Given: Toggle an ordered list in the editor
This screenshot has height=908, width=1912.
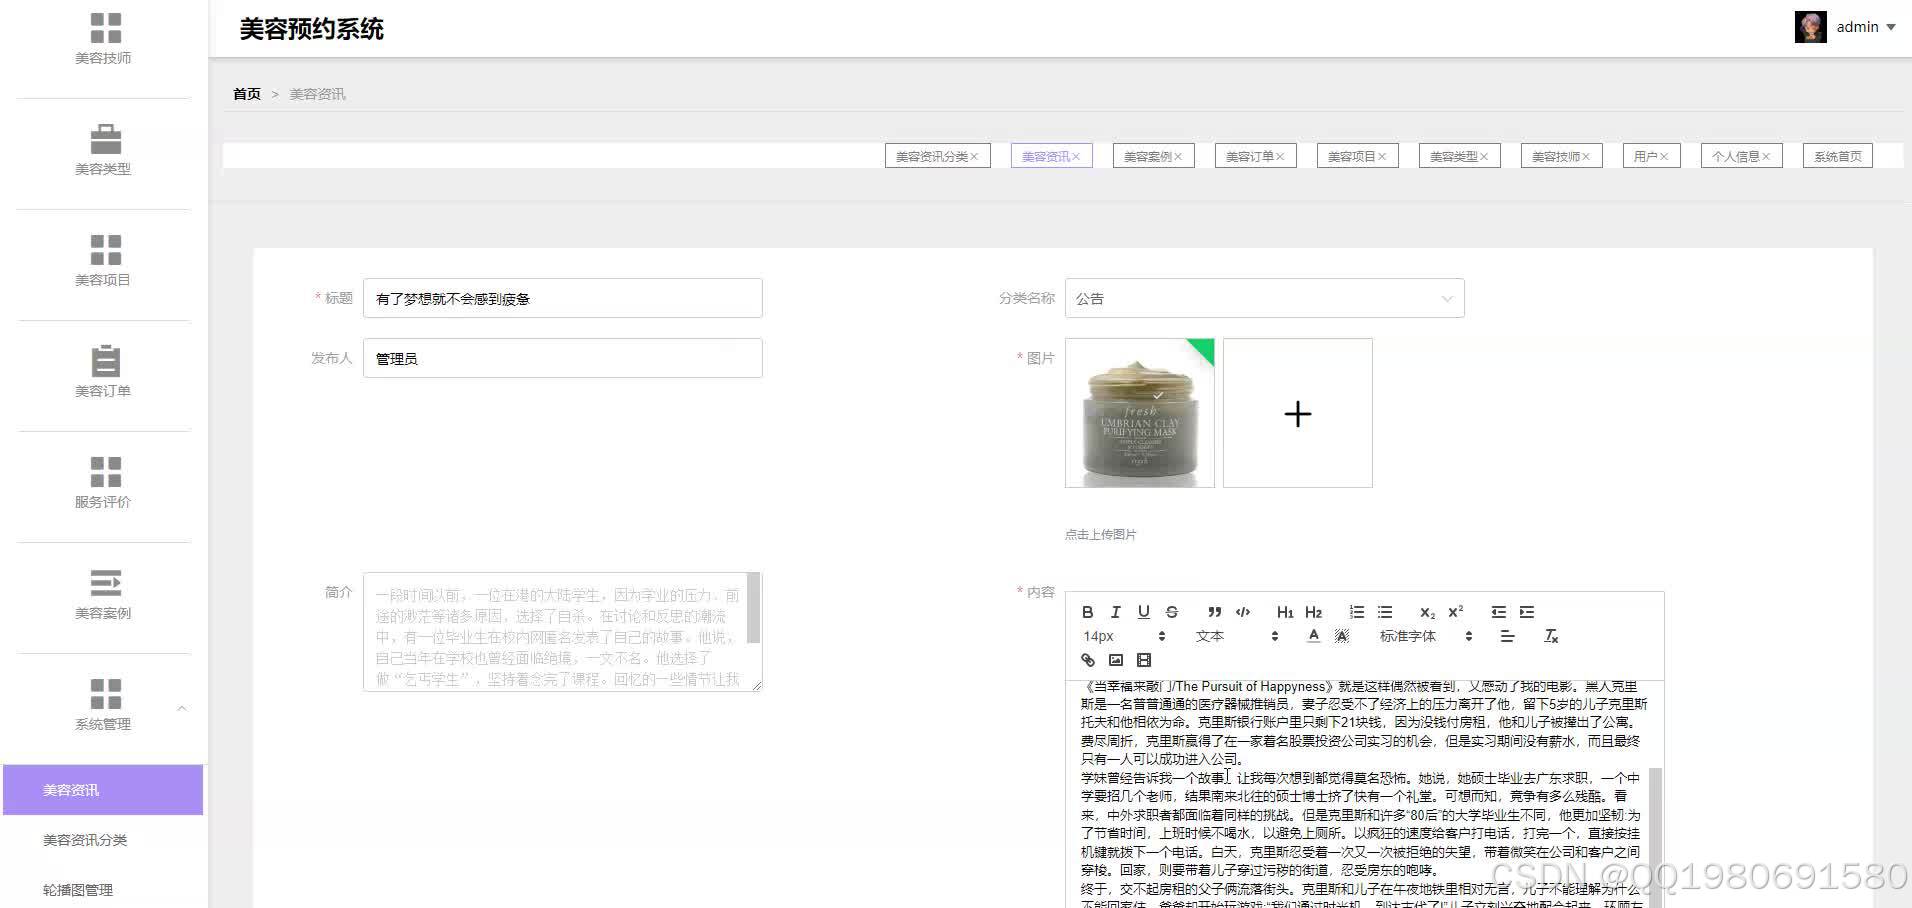Looking at the screenshot, I should coord(1356,612).
